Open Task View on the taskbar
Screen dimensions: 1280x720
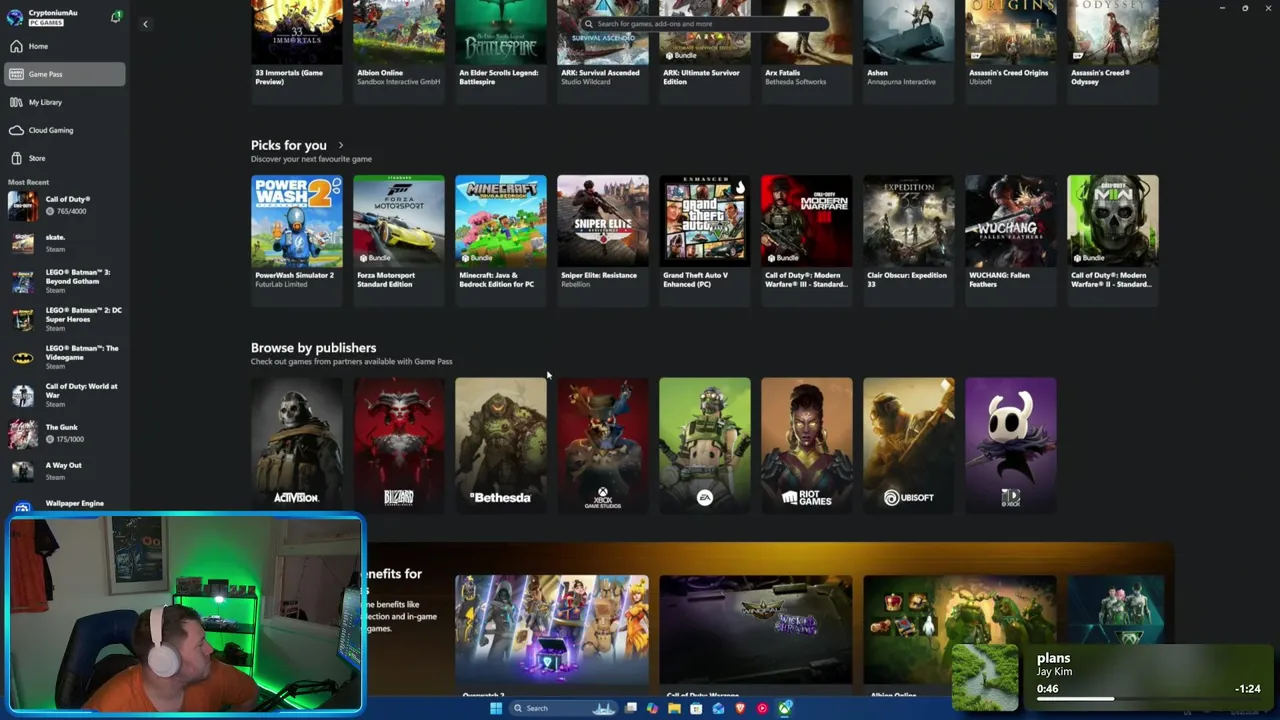pos(631,708)
